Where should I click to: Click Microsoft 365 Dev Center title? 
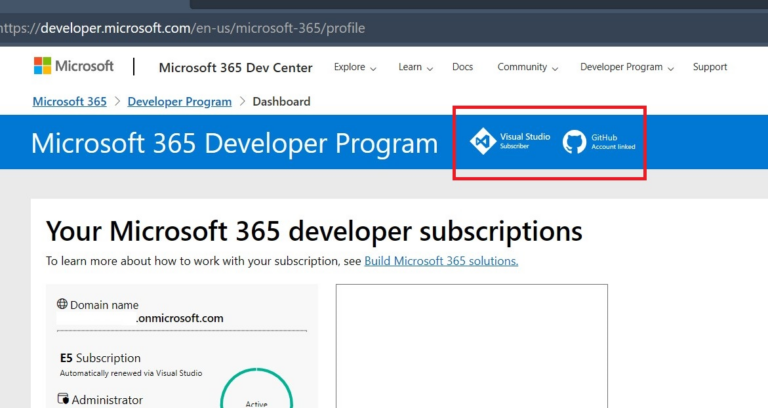click(236, 68)
